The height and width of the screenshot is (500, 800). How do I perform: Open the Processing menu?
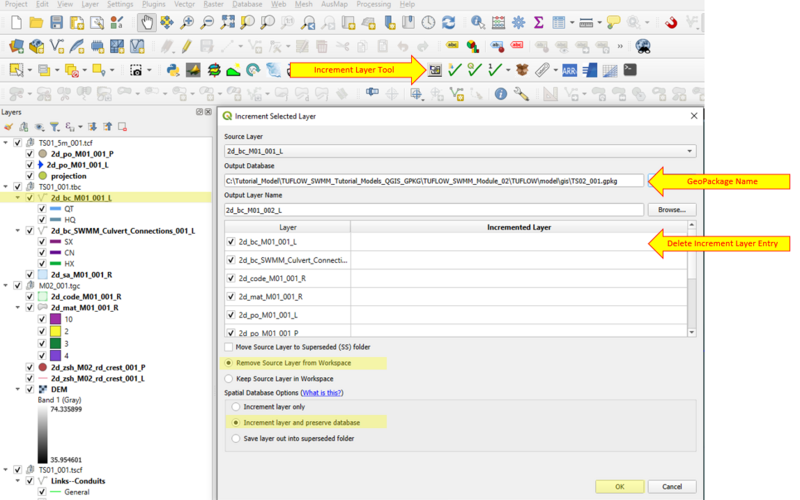pyautogui.click(x=373, y=5)
